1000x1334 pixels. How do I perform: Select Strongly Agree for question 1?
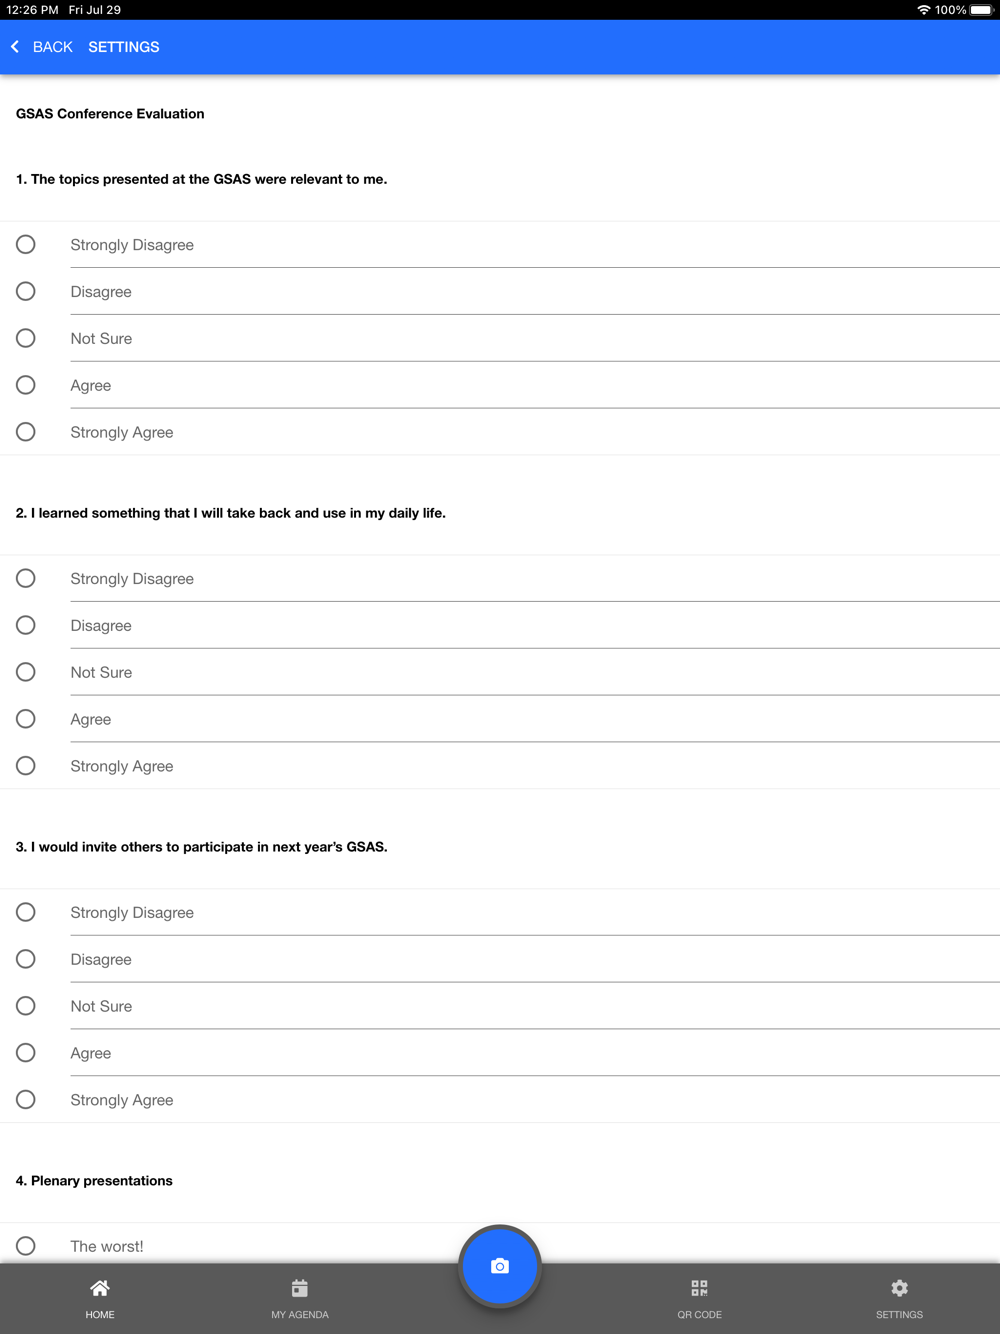point(26,432)
